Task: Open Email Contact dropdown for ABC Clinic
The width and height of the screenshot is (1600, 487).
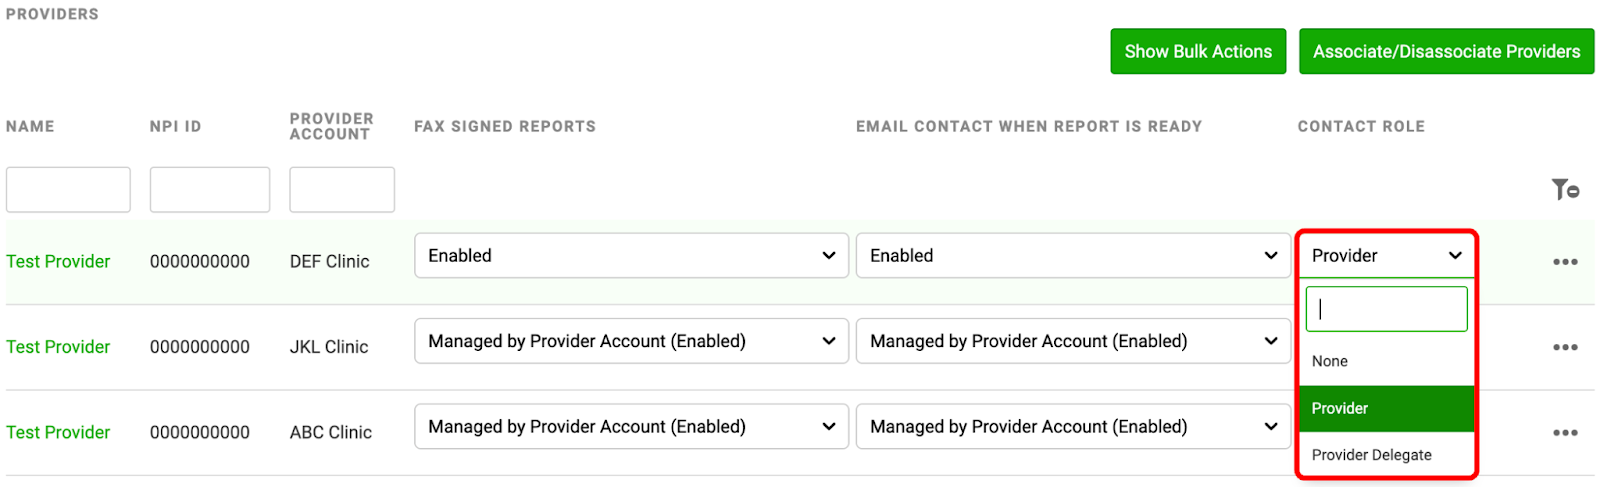Action: [1073, 427]
